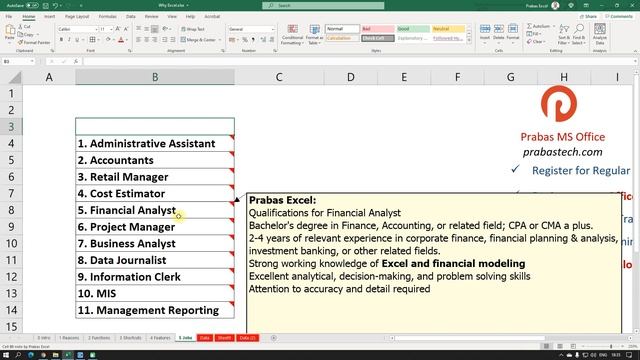Image resolution: width=640 pixels, height=360 pixels.
Task: Open Conditional Formatting menu
Action: coord(292,35)
